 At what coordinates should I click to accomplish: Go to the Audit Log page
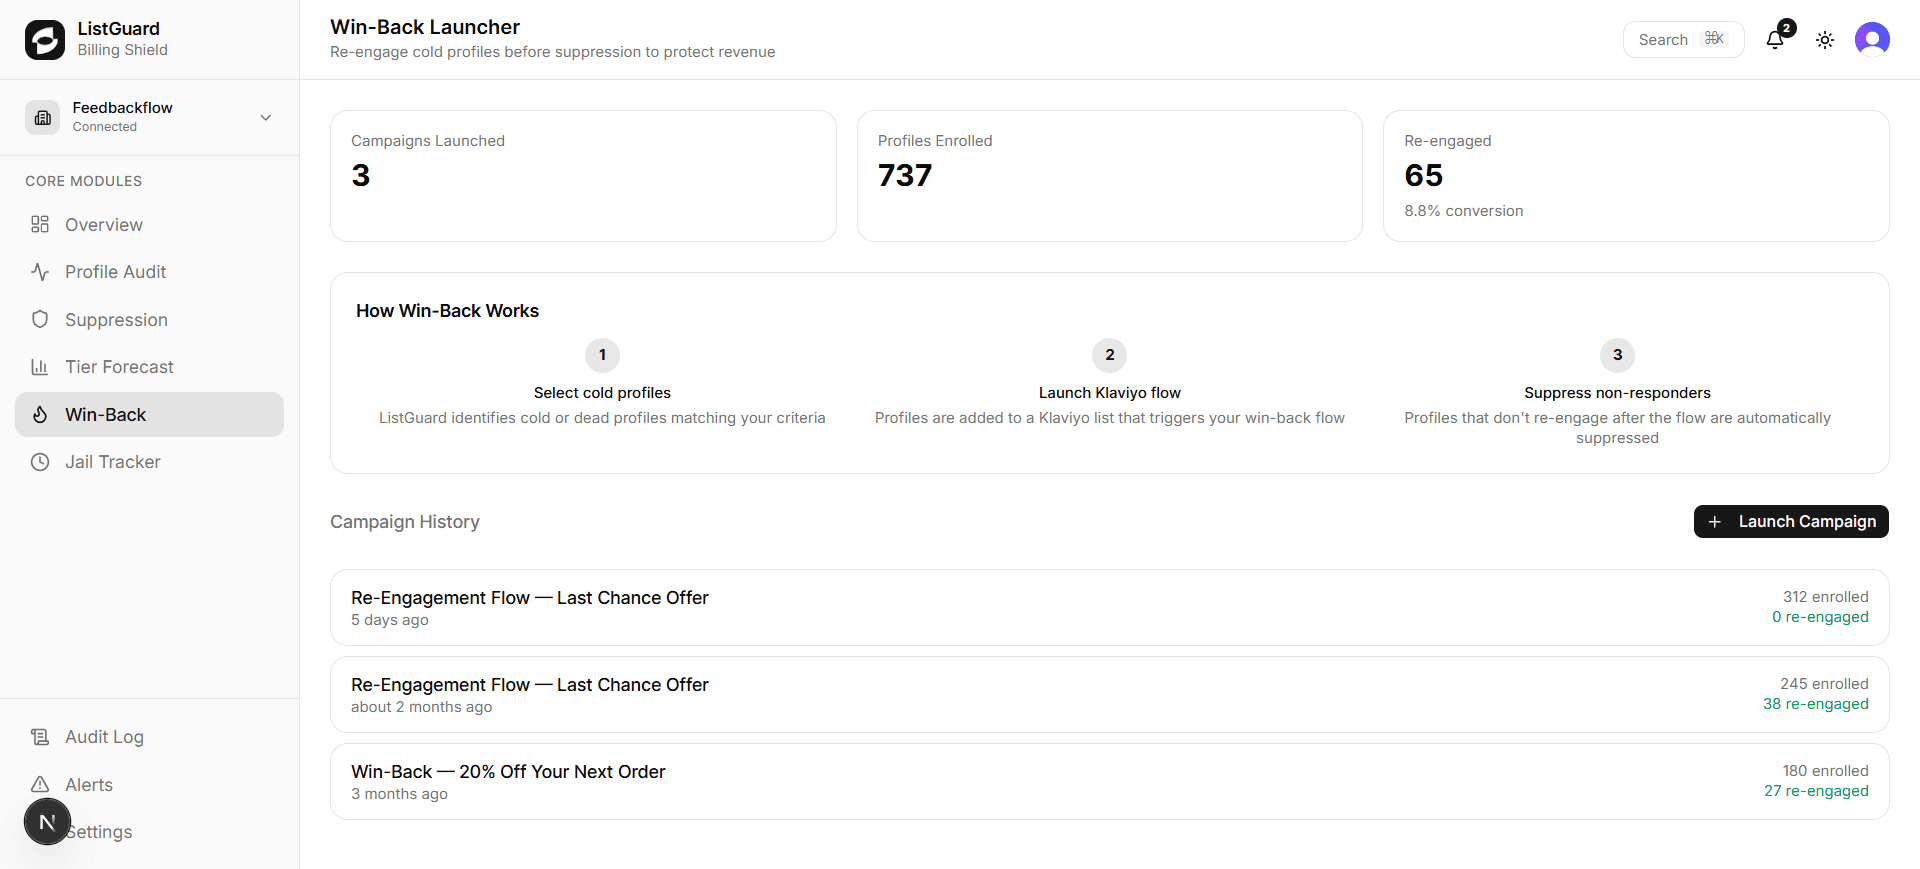(x=104, y=737)
